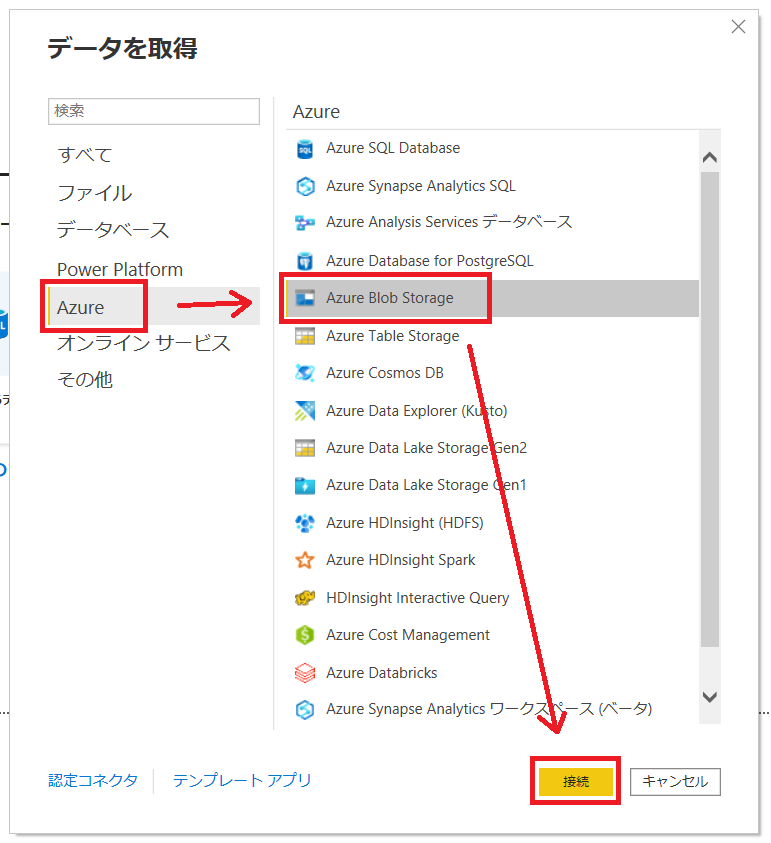Select Azure Data Explorer (Kusto) text
Image resolution: width=771 pixels, height=843 pixels.
tap(417, 411)
